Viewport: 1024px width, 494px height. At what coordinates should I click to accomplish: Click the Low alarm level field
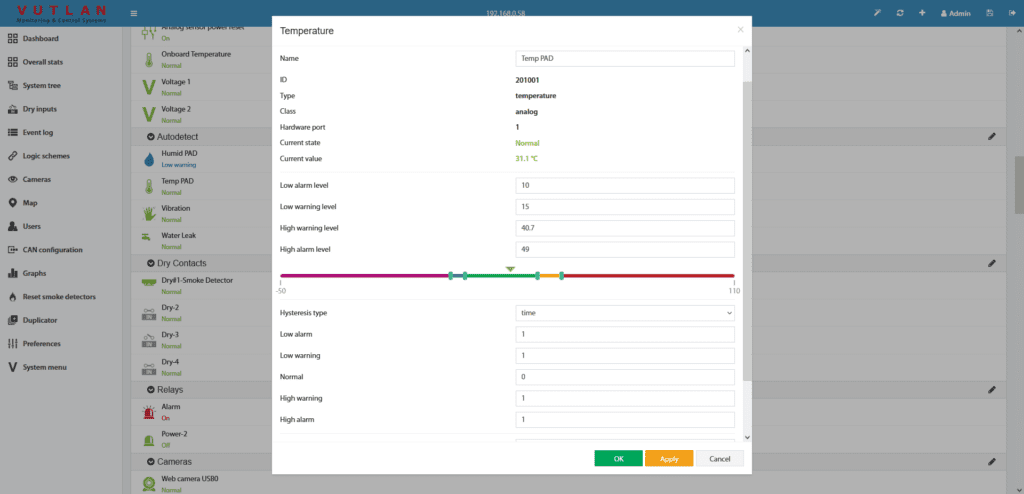[x=625, y=186]
